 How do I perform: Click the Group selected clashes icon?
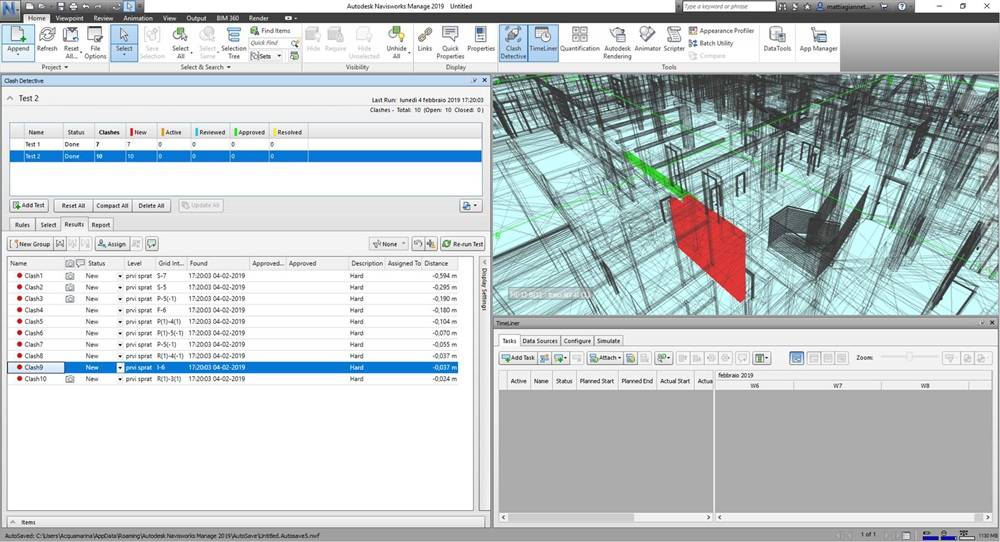tap(60, 244)
